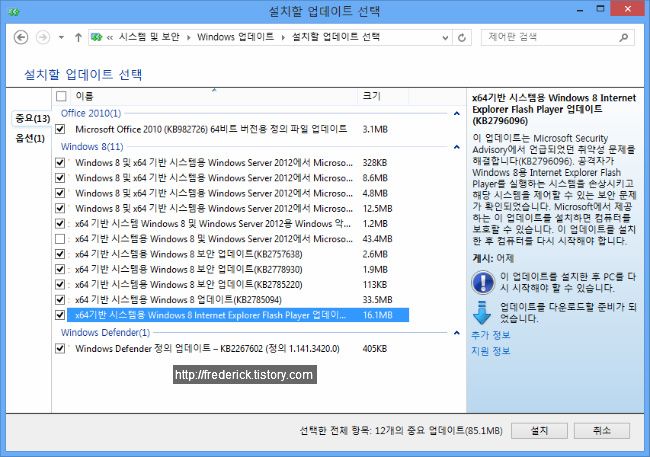Click the Windows 8(11) group header
This screenshot has width=650, height=457.
(92, 146)
